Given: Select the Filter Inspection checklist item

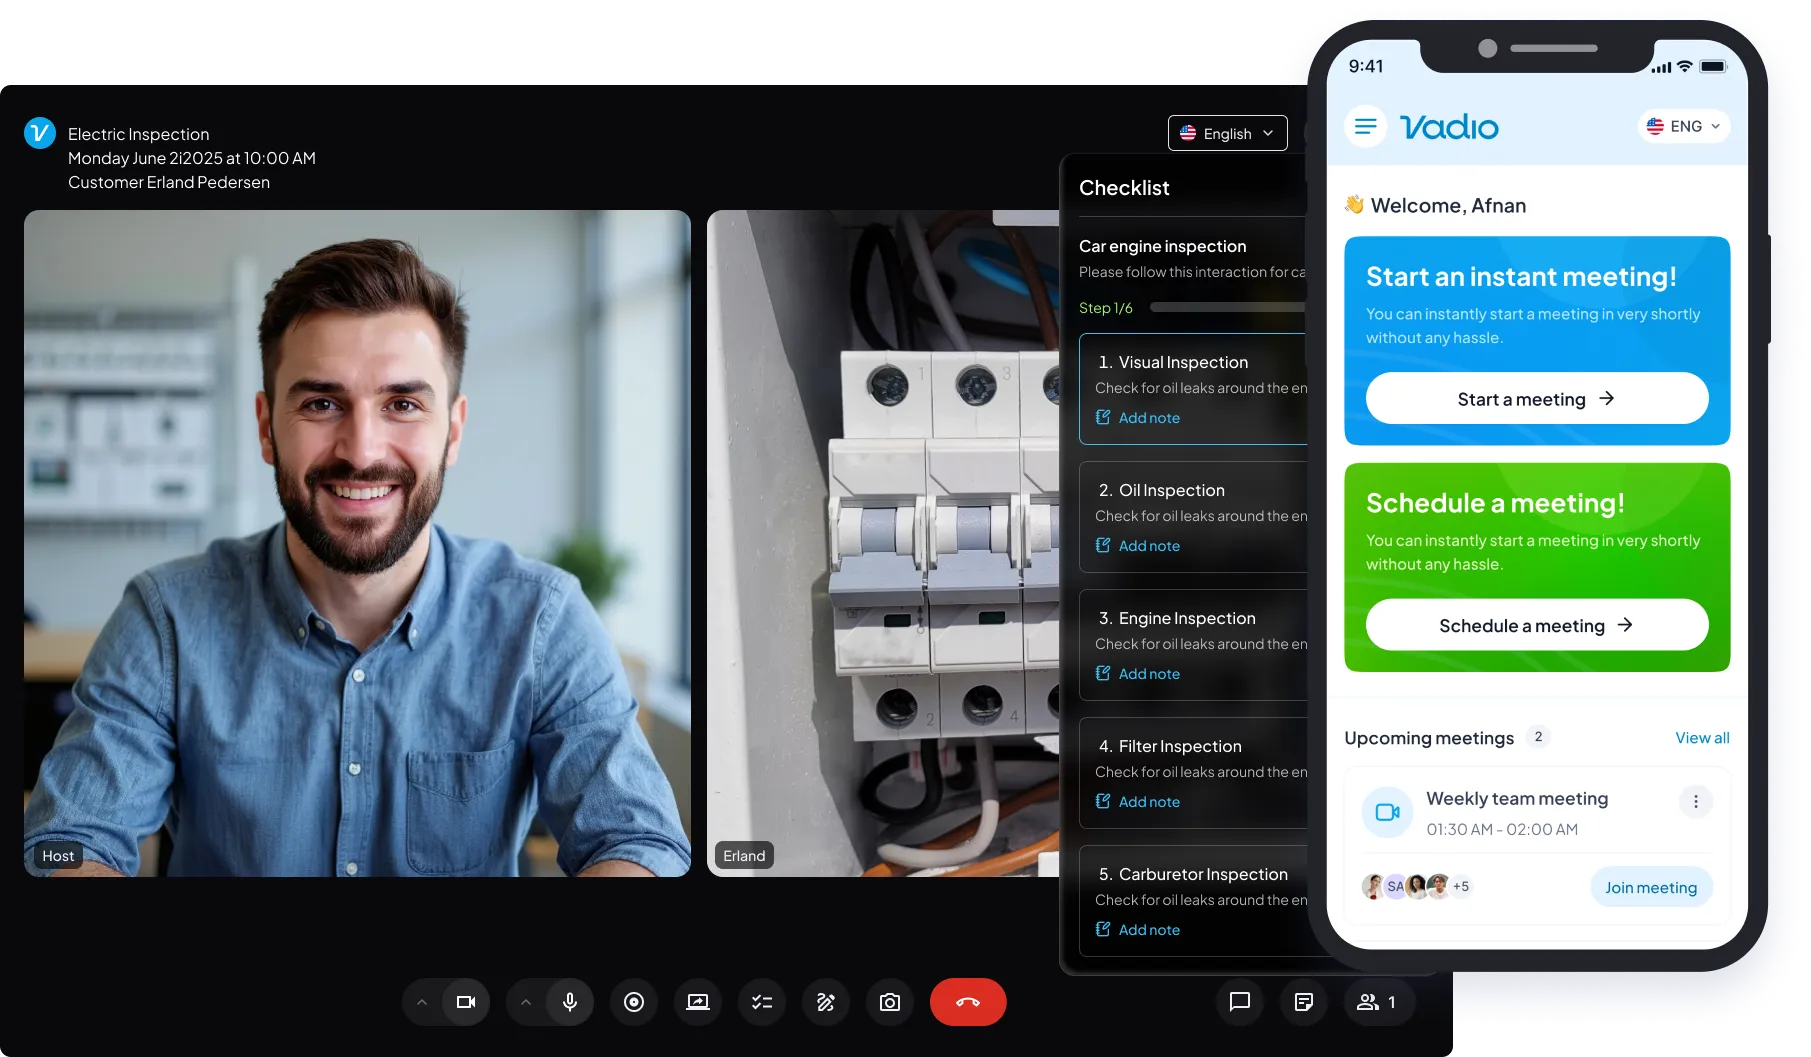Looking at the screenshot, I should (x=1194, y=773).
